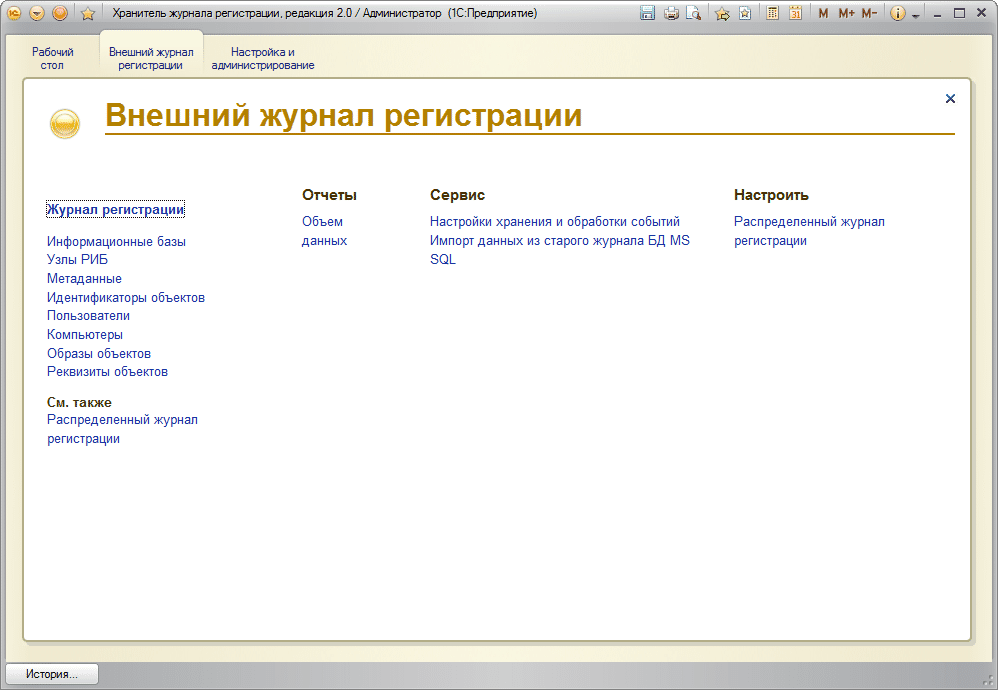Open the Calculator icon in the toolbar
The height and width of the screenshot is (690, 998).
(774, 13)
